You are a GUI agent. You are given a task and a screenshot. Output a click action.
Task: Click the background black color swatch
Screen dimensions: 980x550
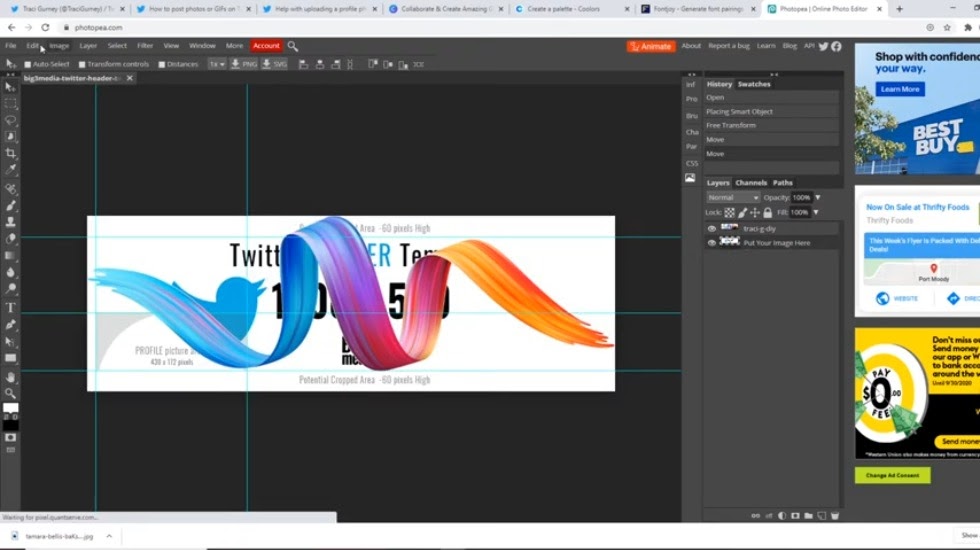(x=11, y=426)
